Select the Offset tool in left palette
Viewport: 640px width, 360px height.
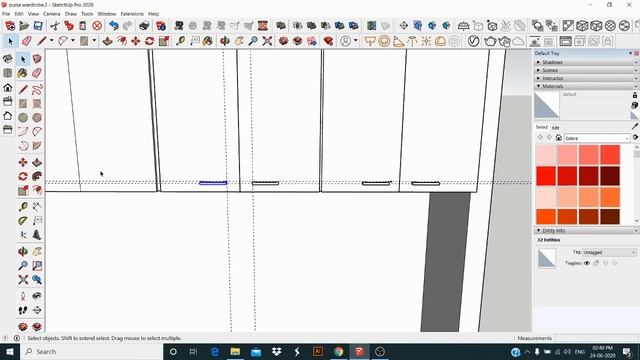pos(37,190)
